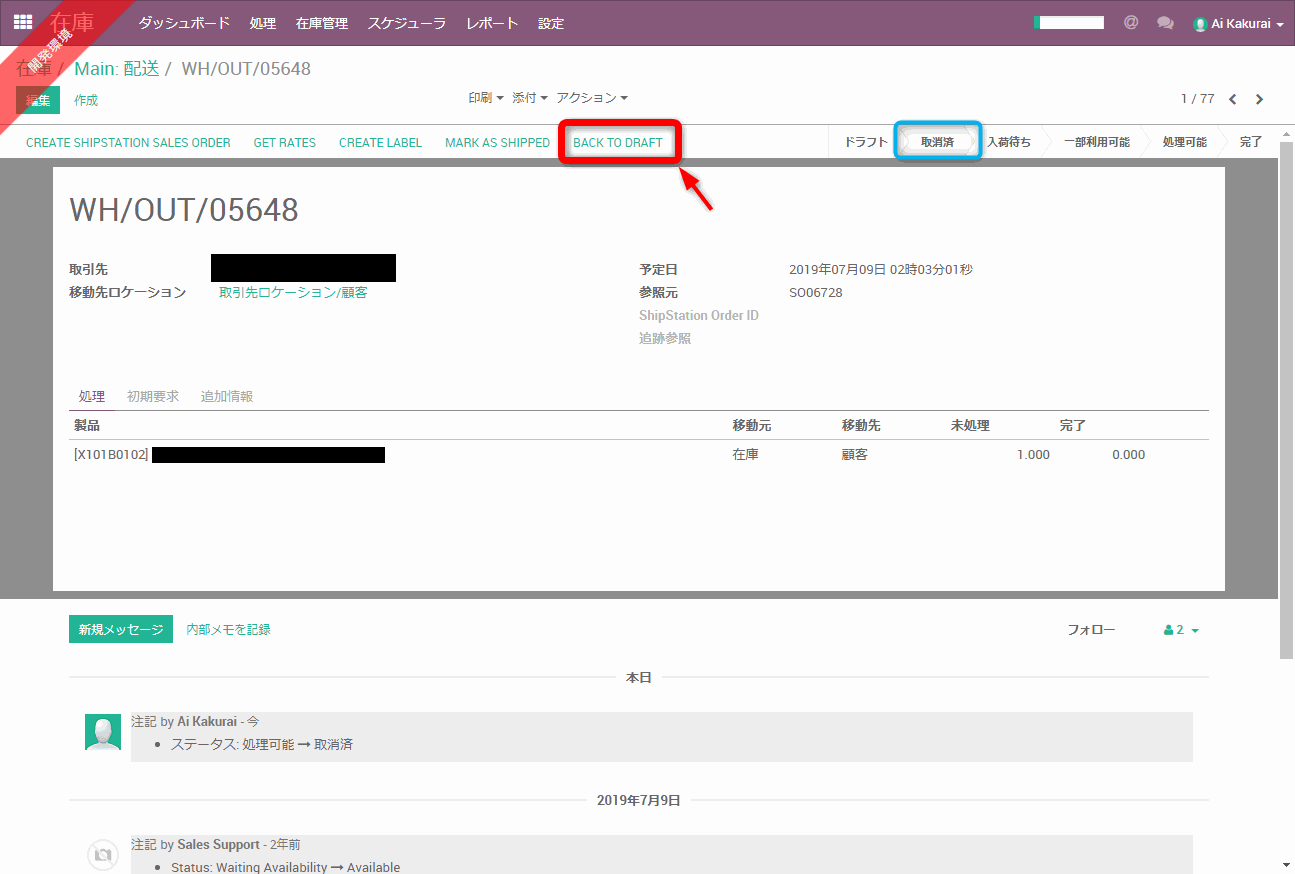Expand the 印刷 dropdown
The image size is (1295, 874).
[485, 98]
